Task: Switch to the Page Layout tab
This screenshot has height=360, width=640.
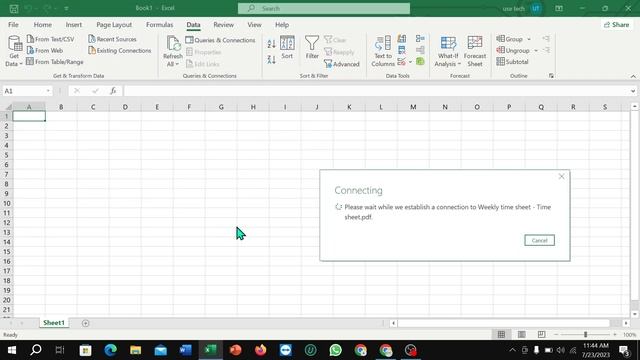Action: [114, 25]
